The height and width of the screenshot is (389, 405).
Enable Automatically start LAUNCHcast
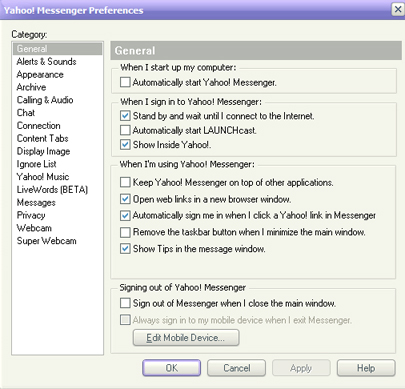pos(125,130)
